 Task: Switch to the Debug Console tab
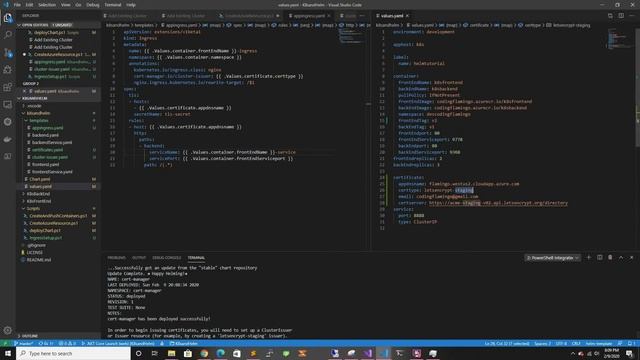[167, 258]
